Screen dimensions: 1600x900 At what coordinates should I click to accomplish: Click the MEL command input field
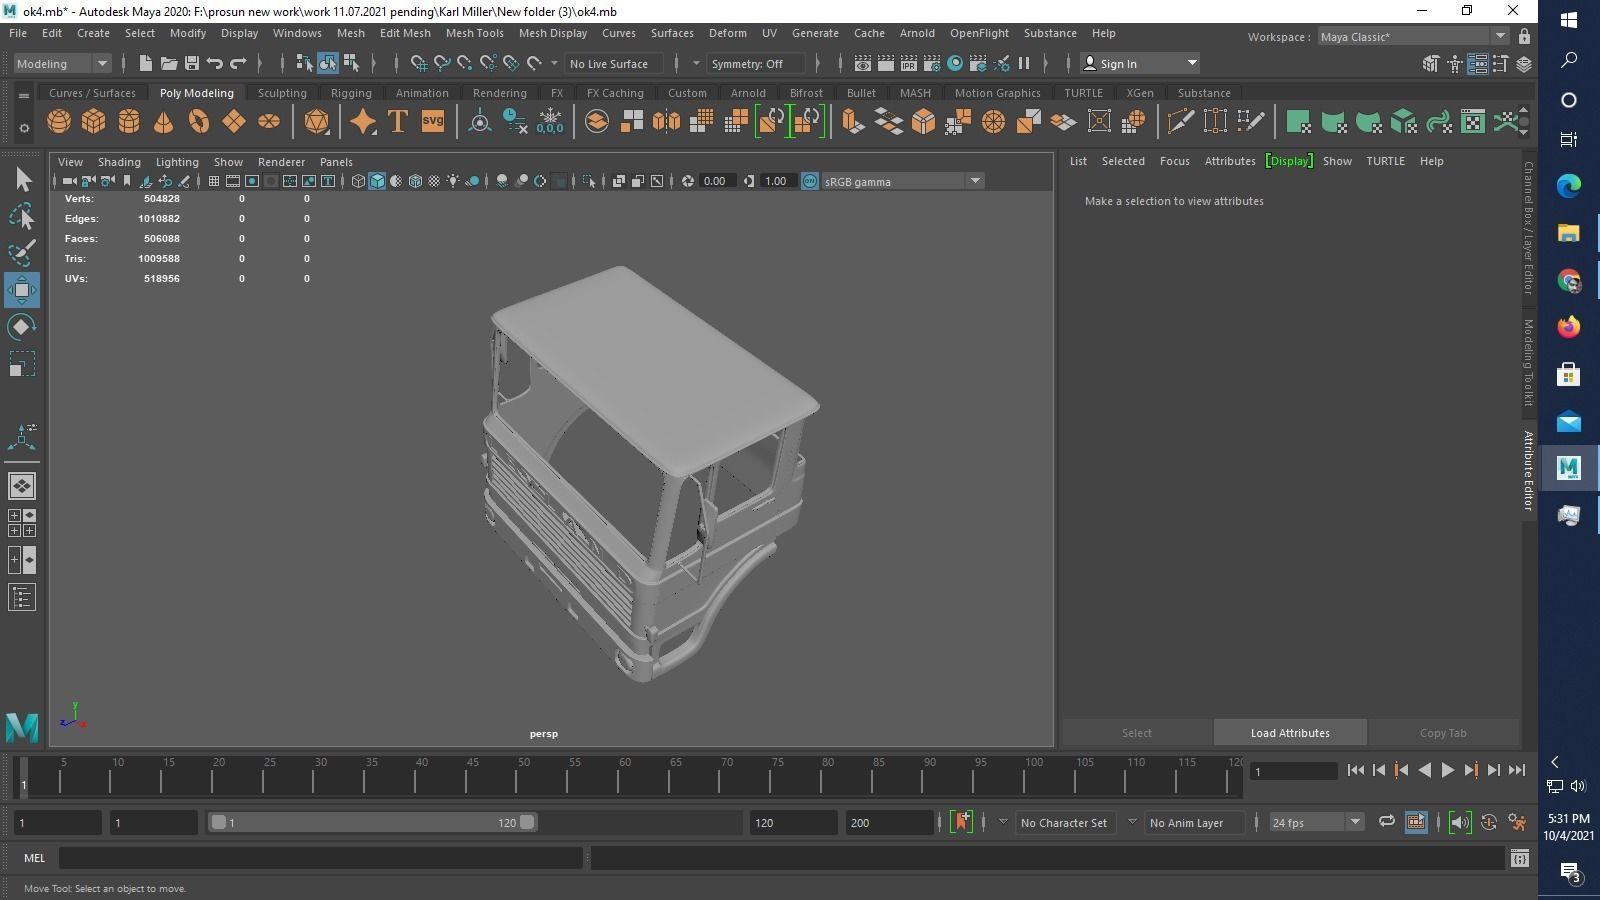pos(320,858)
